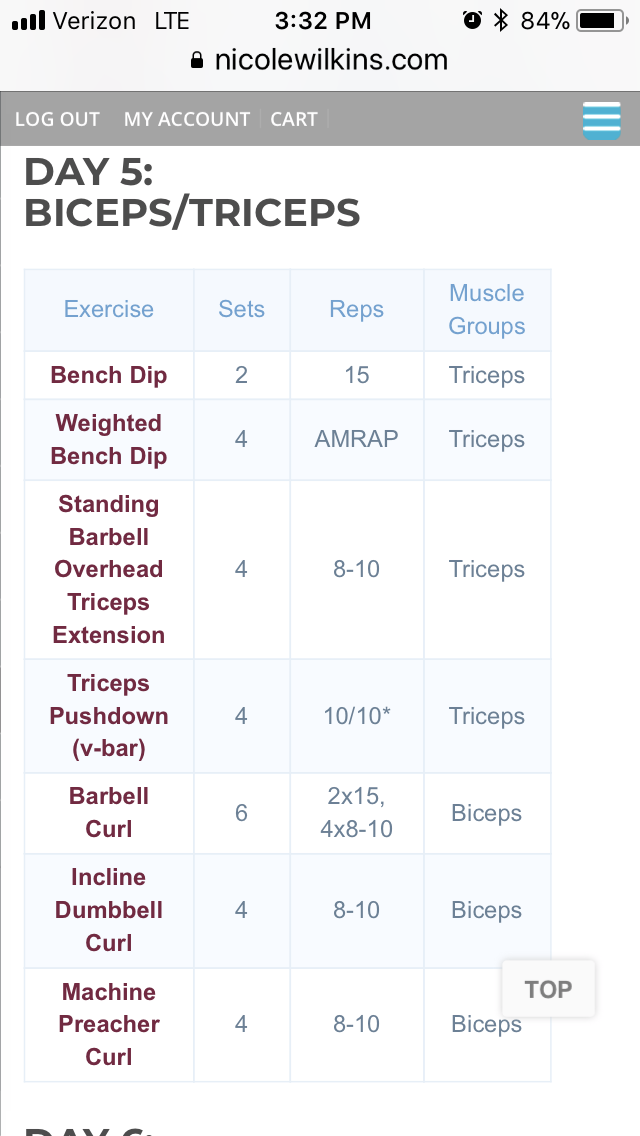The image size is (640, 1136).
Task: Select the Machine Preacher Curl link
Action: [109, 1024]
